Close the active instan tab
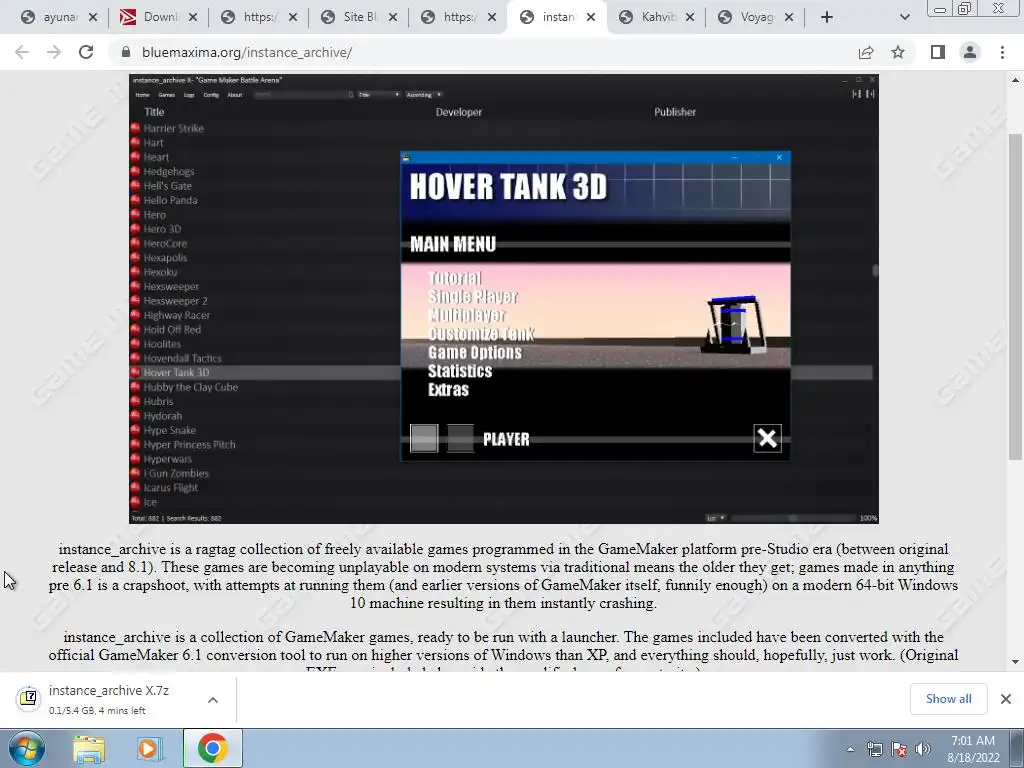This screenshot has height=768, width=1024. pos(590,18)
